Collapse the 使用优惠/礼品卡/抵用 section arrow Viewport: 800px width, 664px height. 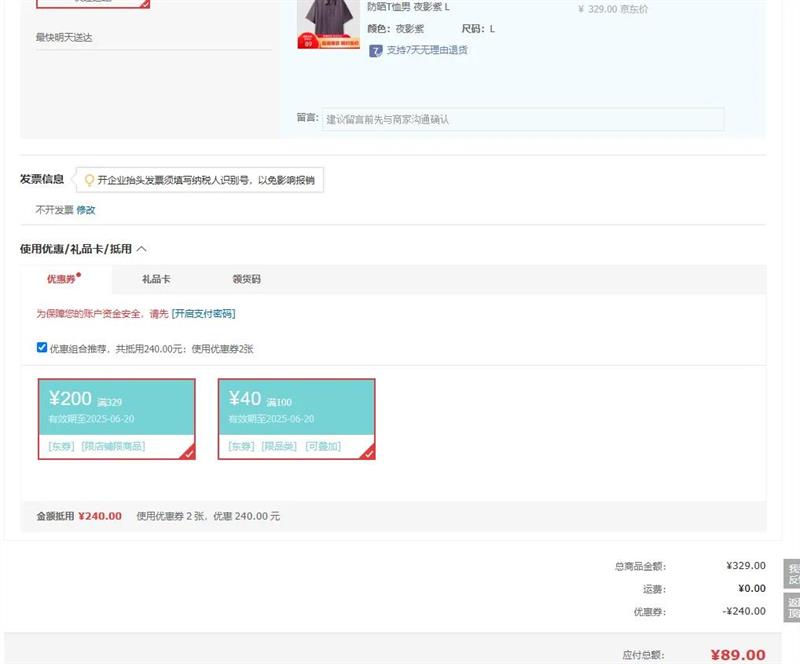coord(141,249)
